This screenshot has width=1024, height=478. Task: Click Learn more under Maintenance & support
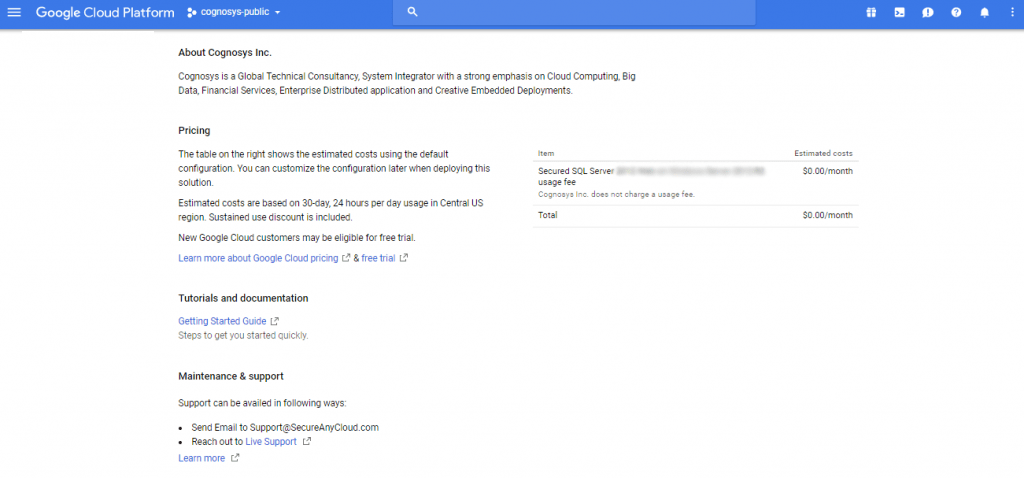(x=201, y=458)
